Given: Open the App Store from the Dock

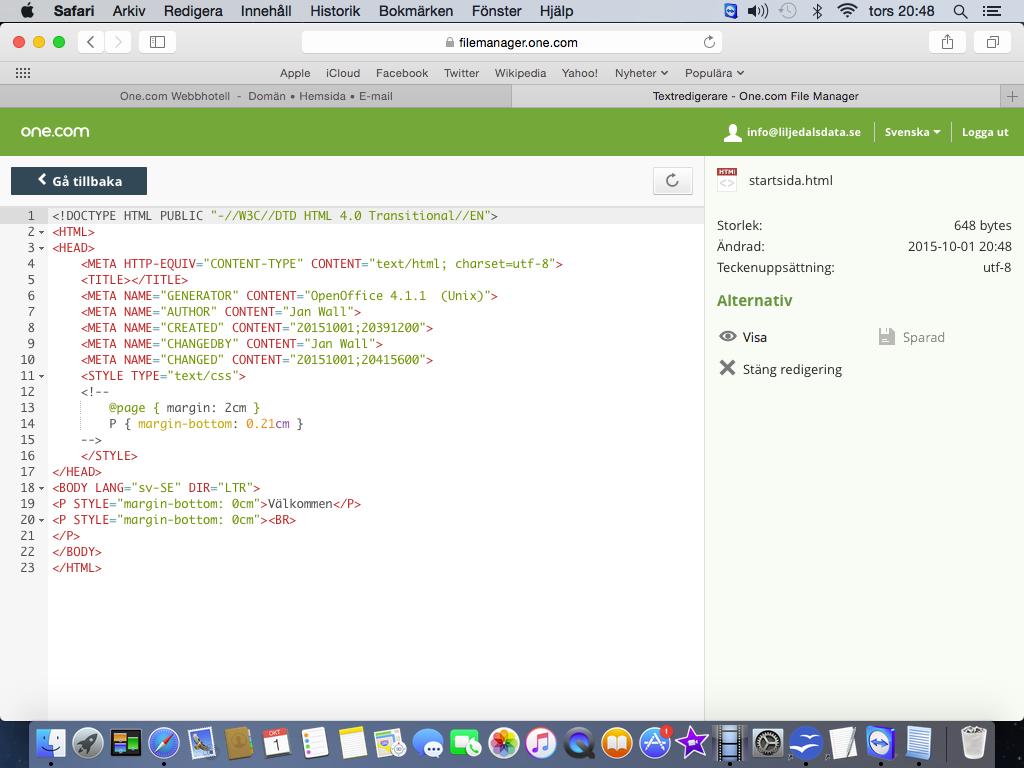Looking at the screenshot, I should click(655, 743).
